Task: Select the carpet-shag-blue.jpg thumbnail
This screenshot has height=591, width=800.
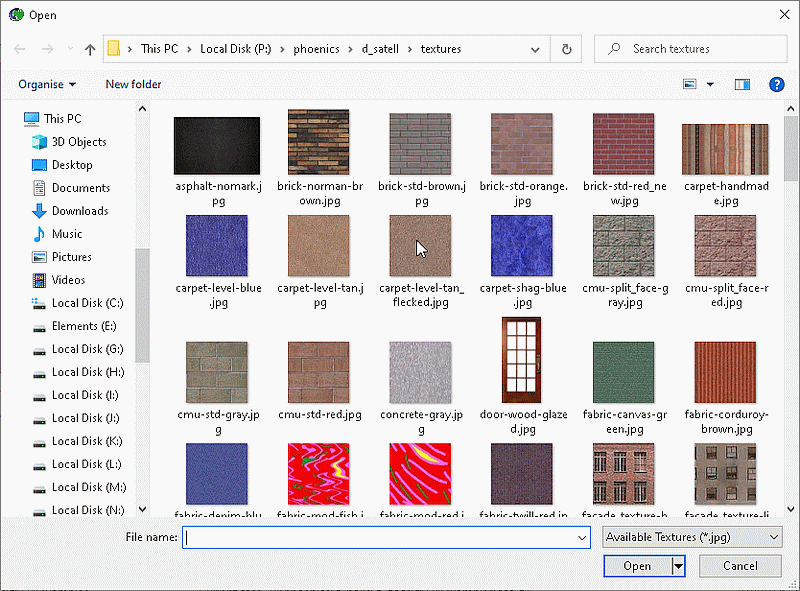Action: 521,246
